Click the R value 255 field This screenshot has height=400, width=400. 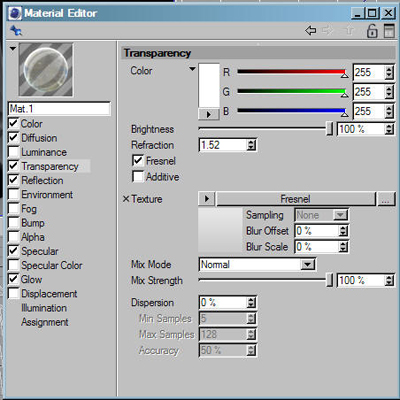point(369,72)
